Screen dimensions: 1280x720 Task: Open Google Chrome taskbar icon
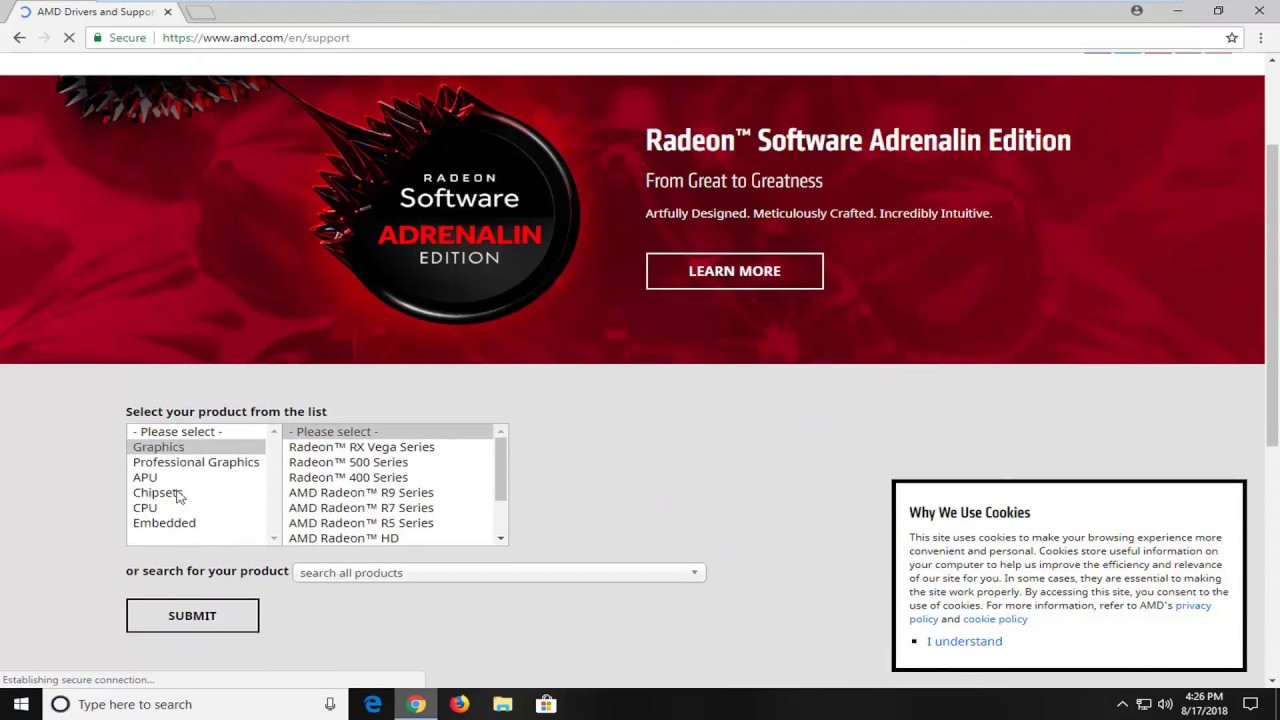tap(416, 704)
